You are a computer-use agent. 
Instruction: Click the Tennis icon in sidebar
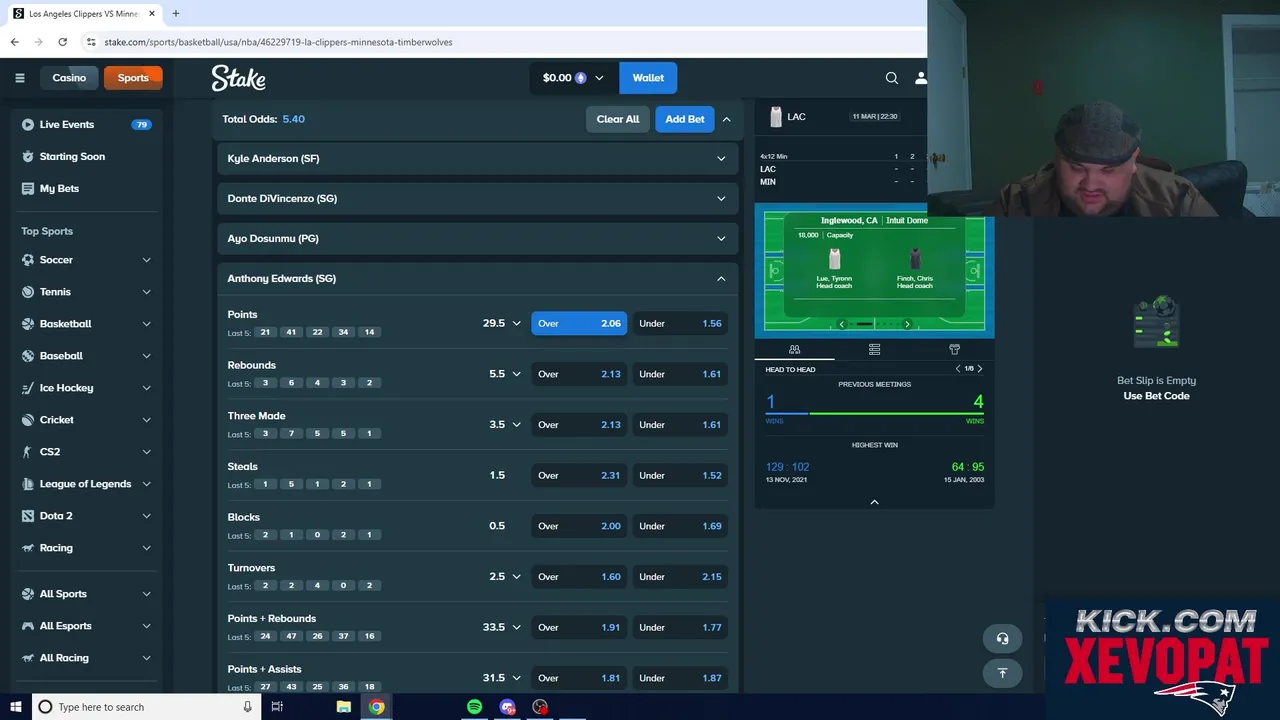28,292
